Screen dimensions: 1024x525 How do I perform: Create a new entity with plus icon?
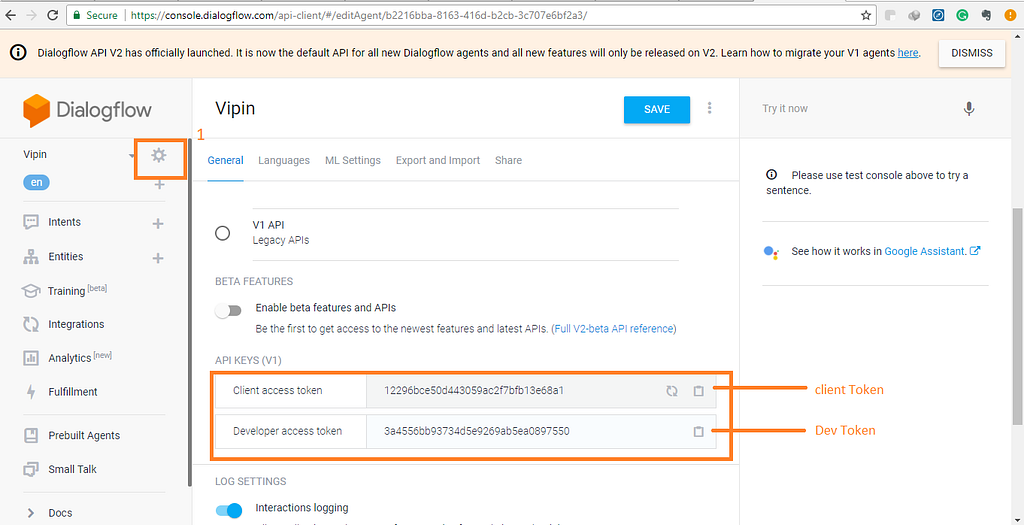point(158,258)
